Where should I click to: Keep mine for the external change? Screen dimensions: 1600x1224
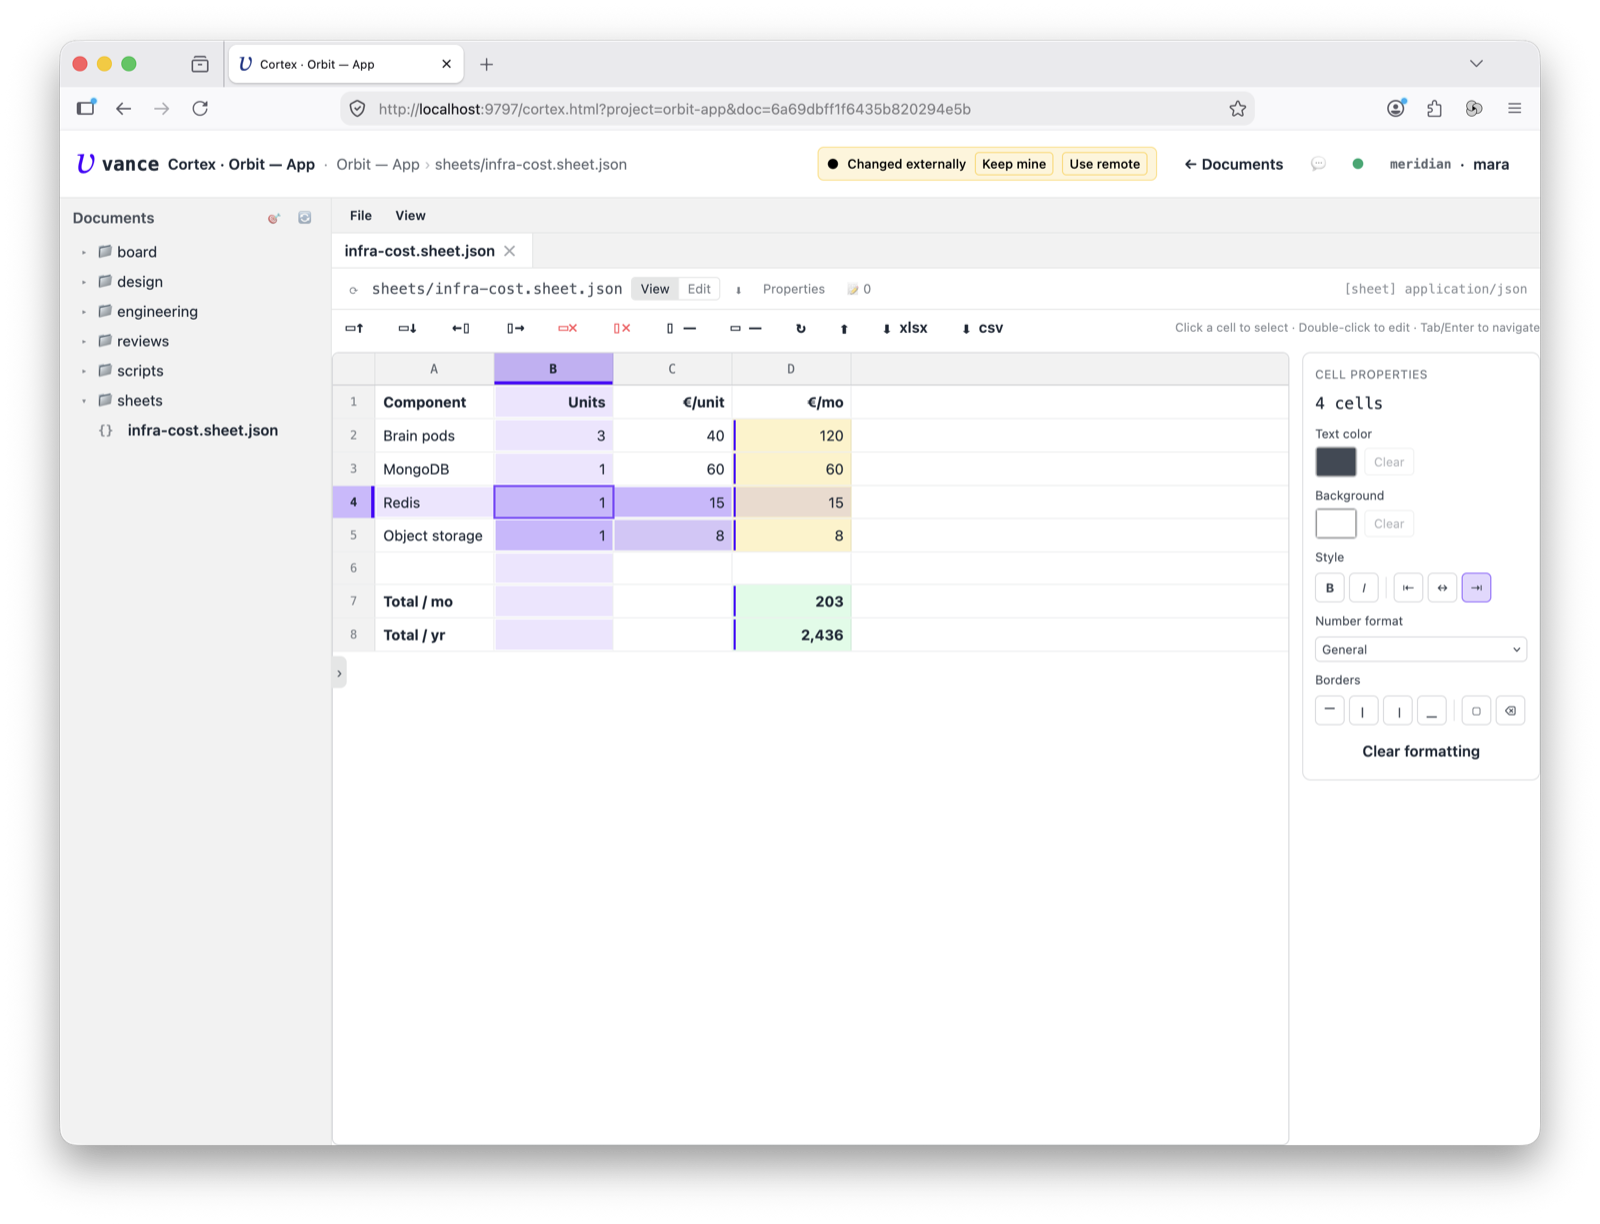point(1014,164)
